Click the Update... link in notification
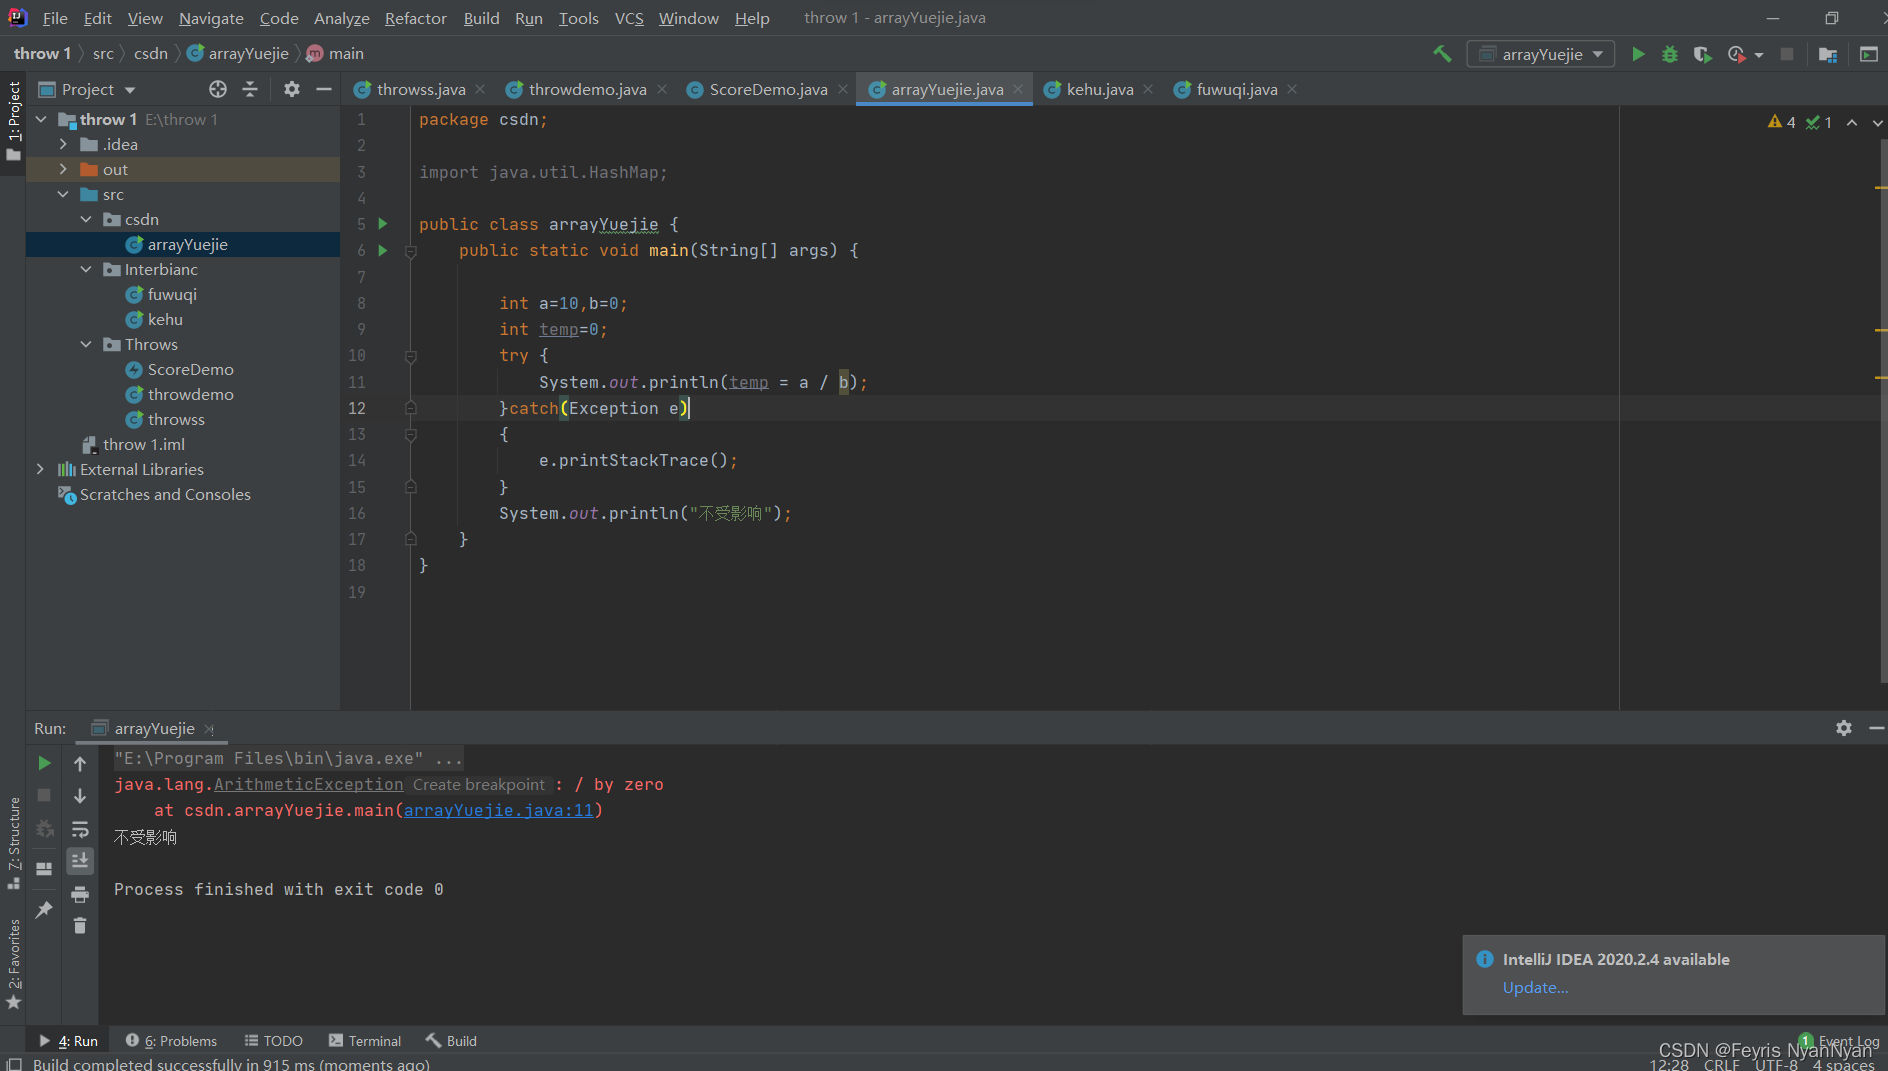This screenshot has height=1071, width=1888. point(1535,987)
